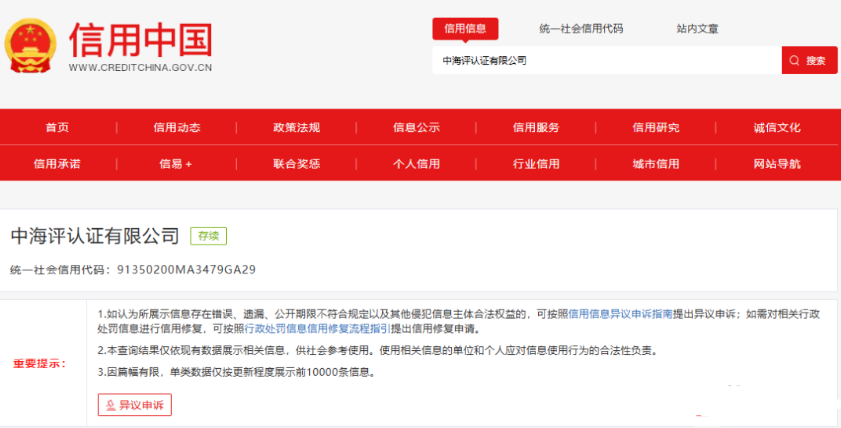The height and width of the screenshot is (428, 841).
Task: Open the 首页 menu item
Action: [57, 127]
